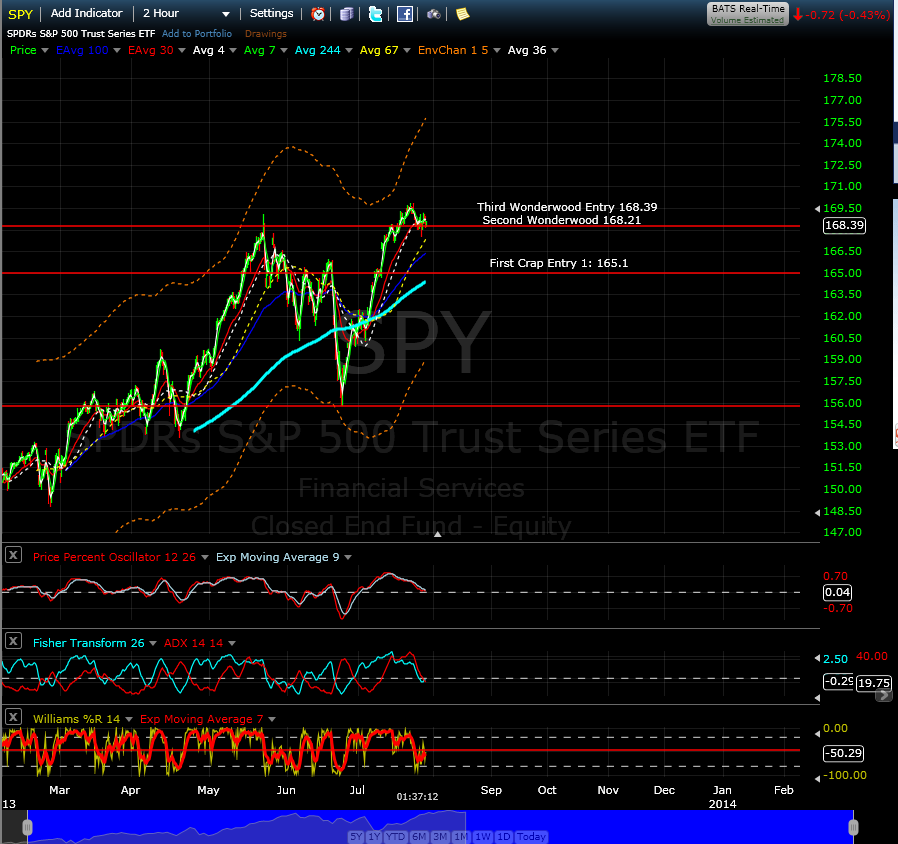Remove the Fisher Transform panel
This screenshot has width=898, height=844.
[13, 641]
